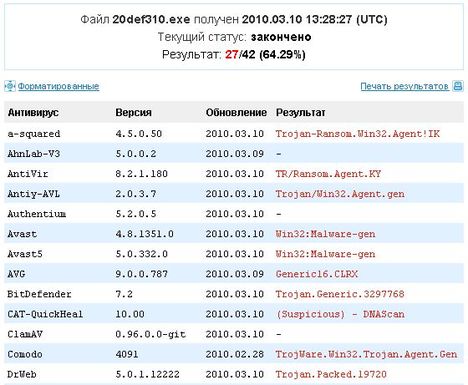The width and height of the screenshot is (468, 385).
Task: Click the TrojWare.Win32.Trojan.Agent.Gen result
Action: (x=366, y=354)
